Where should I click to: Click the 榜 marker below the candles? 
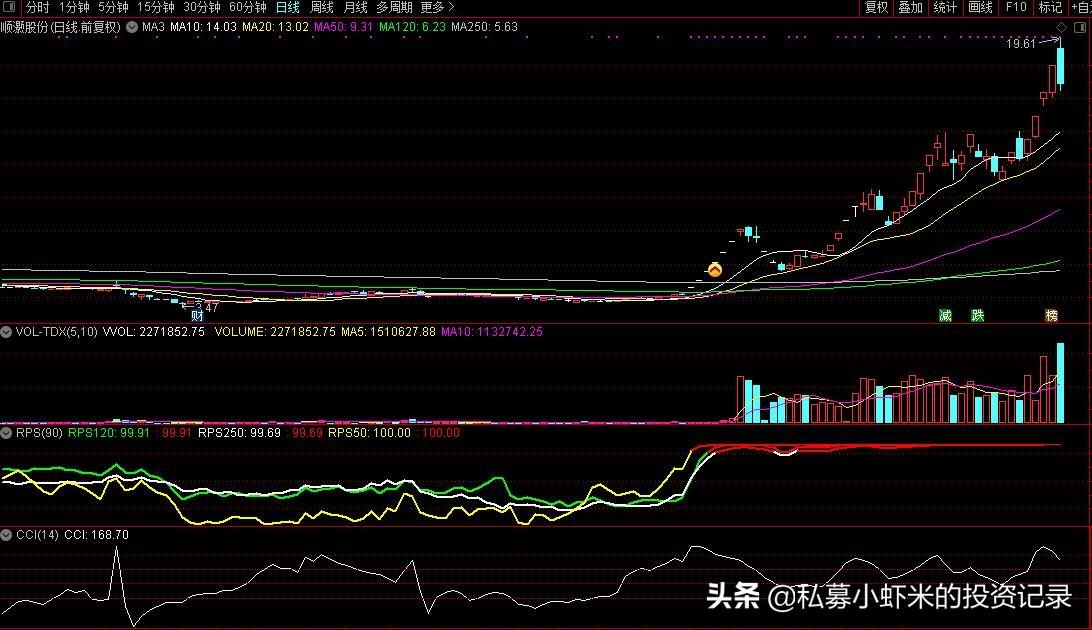click(x=1052, y=315)
